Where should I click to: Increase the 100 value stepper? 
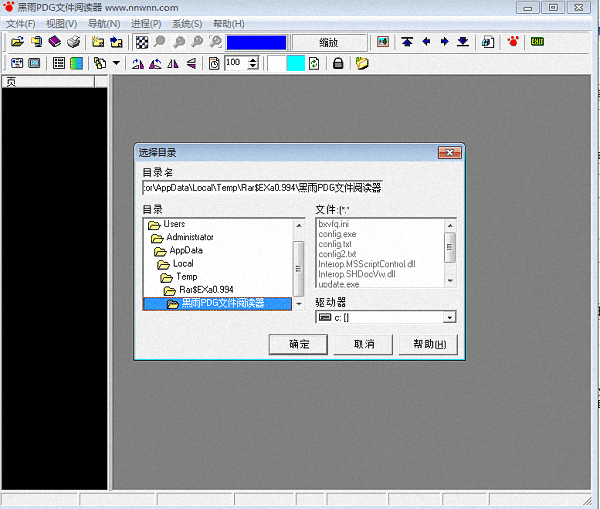tap(252, 59)
